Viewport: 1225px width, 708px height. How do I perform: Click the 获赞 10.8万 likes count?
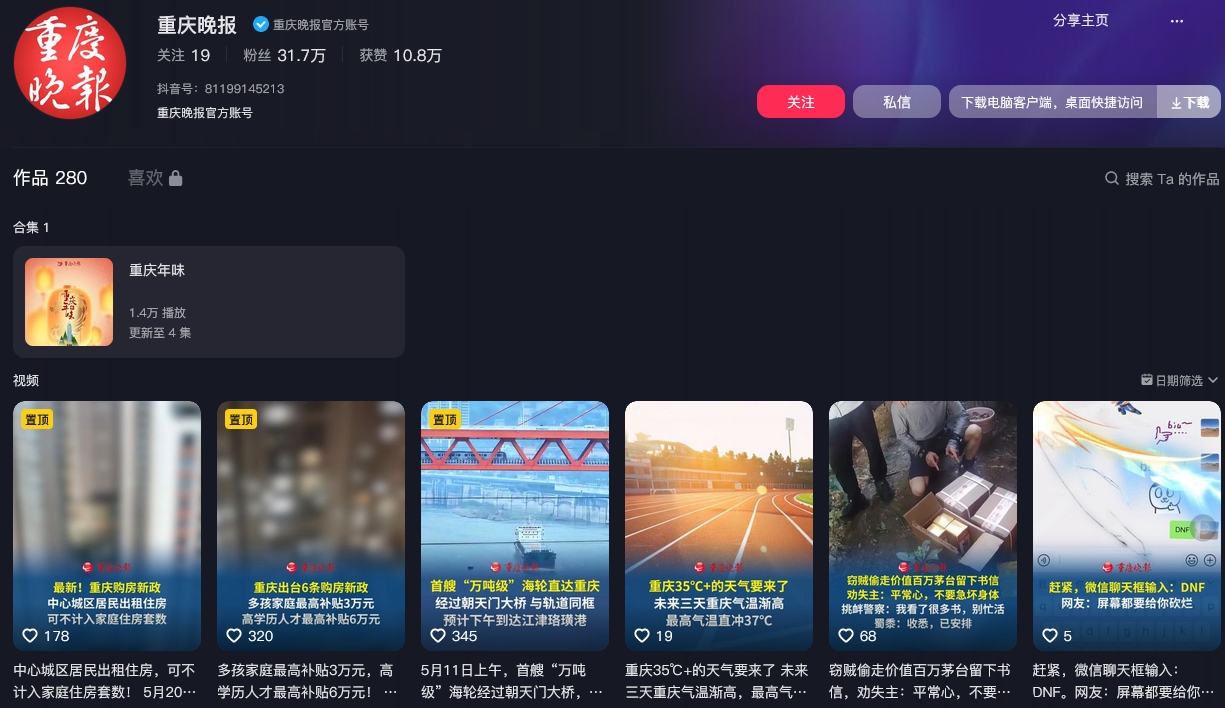401,56
